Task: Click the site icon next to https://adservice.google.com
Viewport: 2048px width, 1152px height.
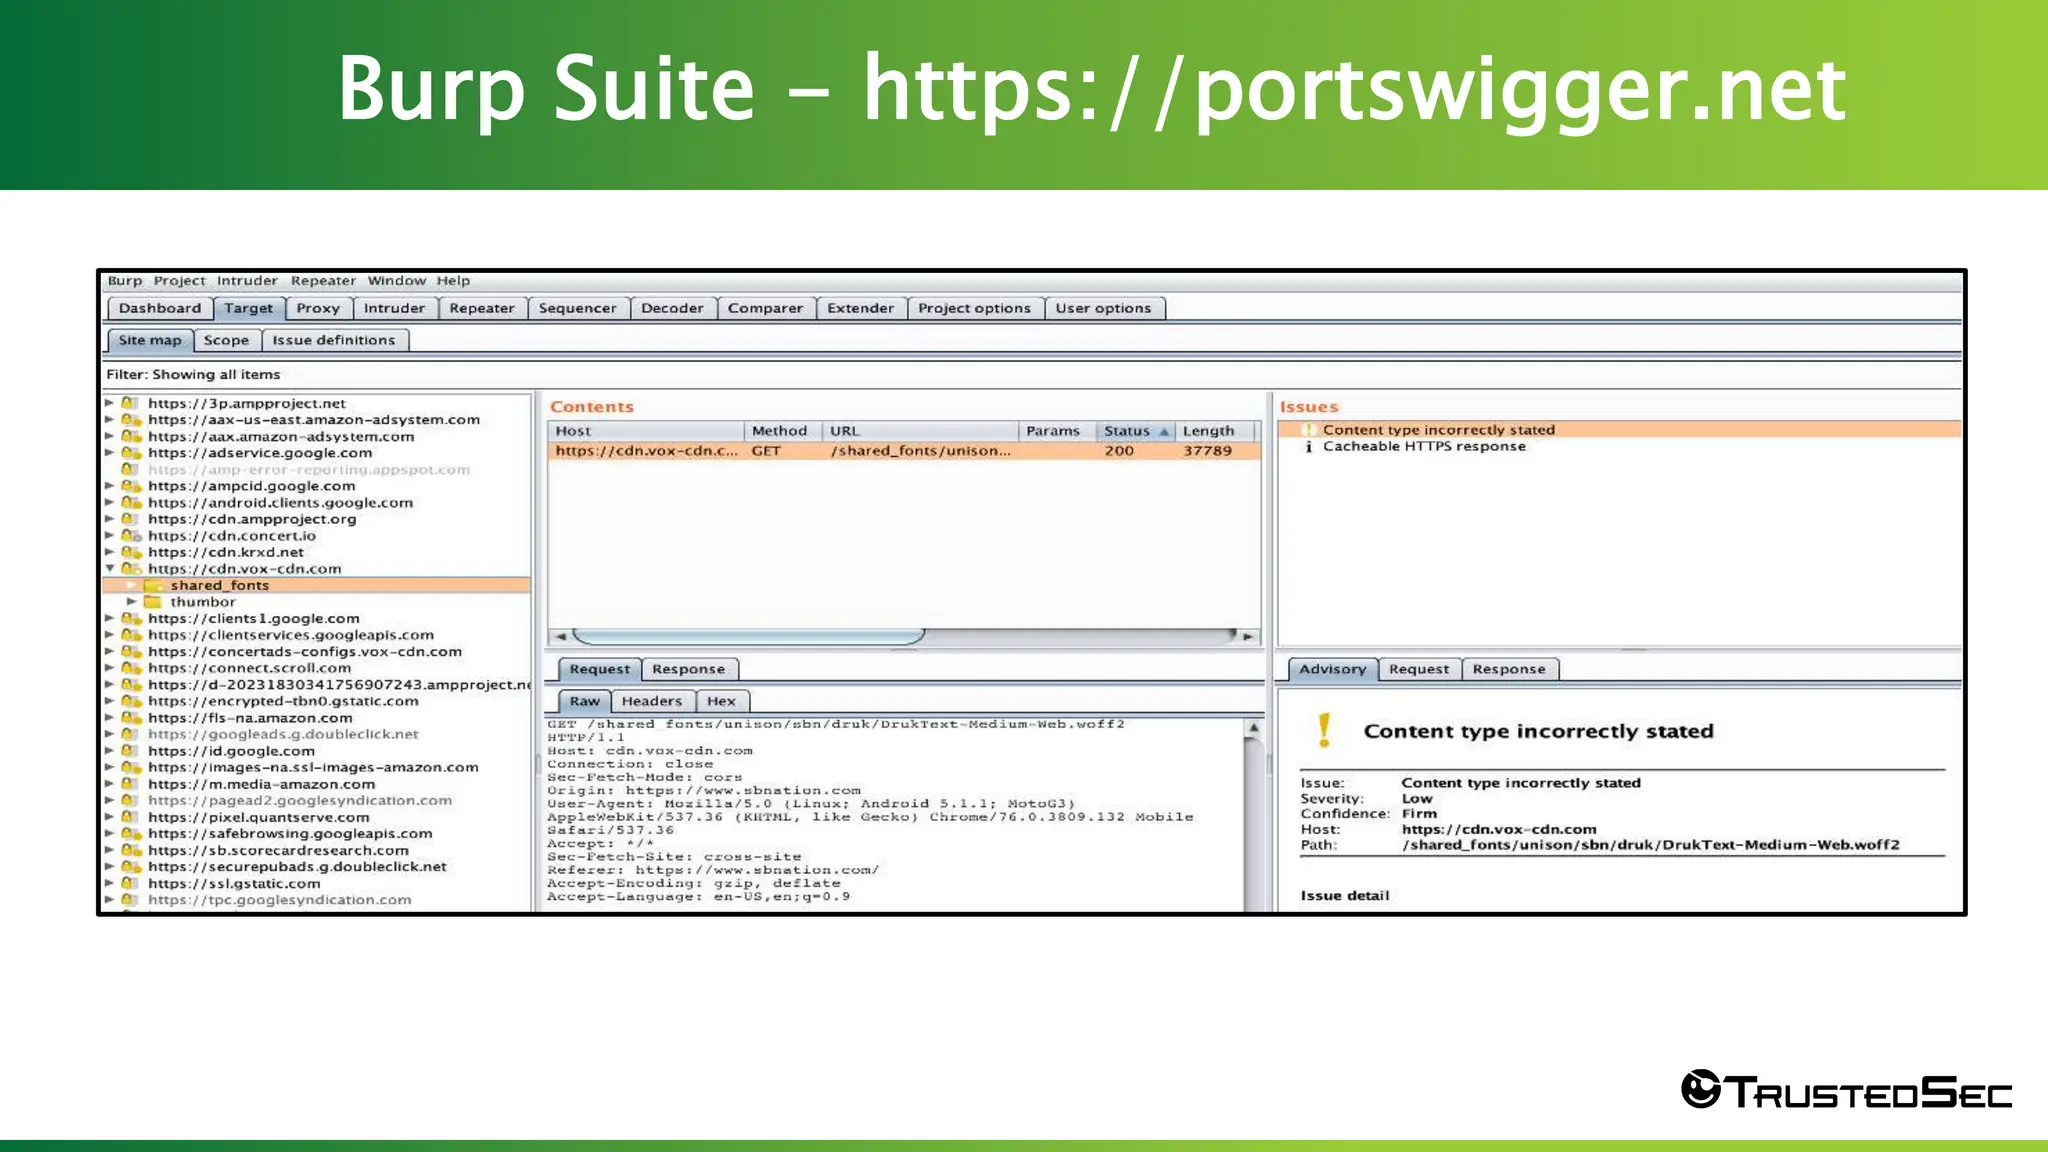Action: pos(130,453)
